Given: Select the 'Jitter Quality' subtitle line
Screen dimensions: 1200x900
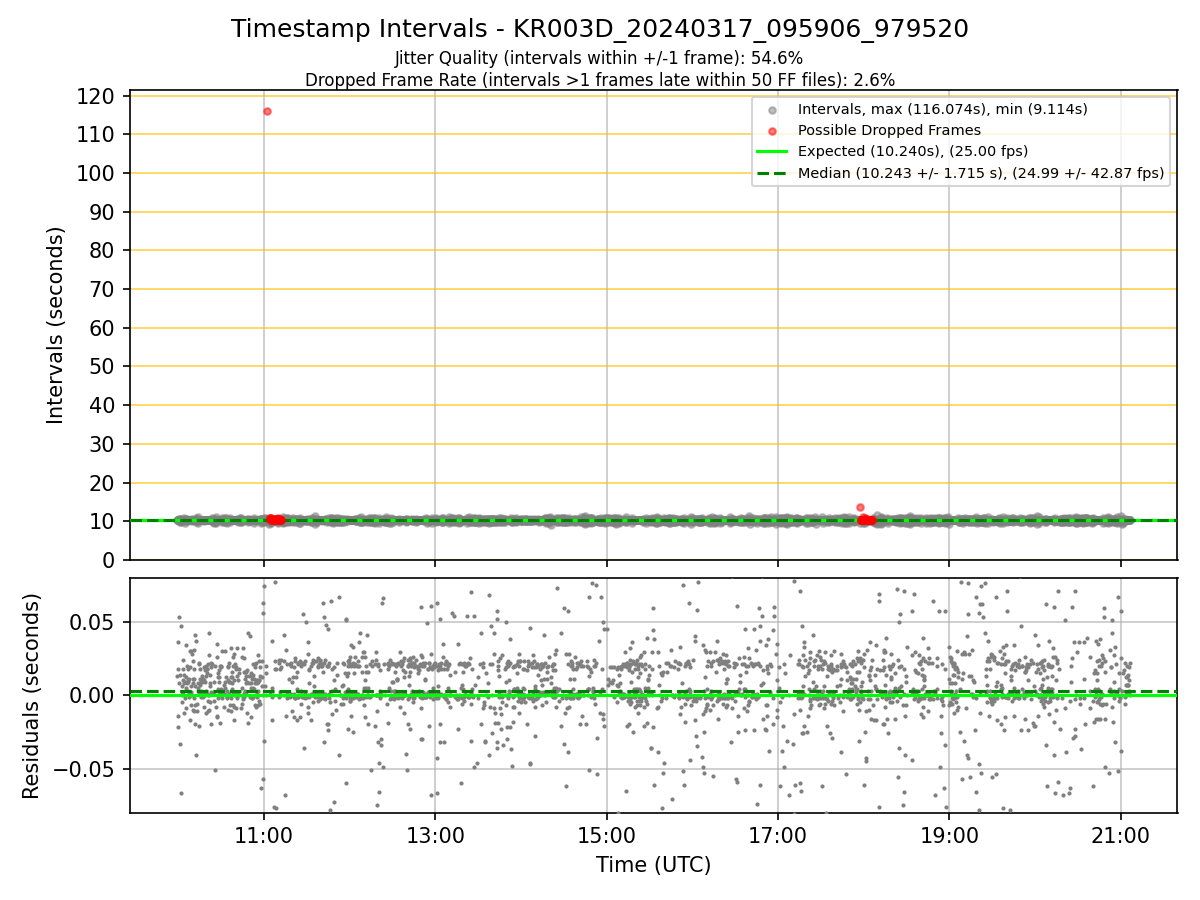Looking at the screenshot, I should click(x=599, y=58).
